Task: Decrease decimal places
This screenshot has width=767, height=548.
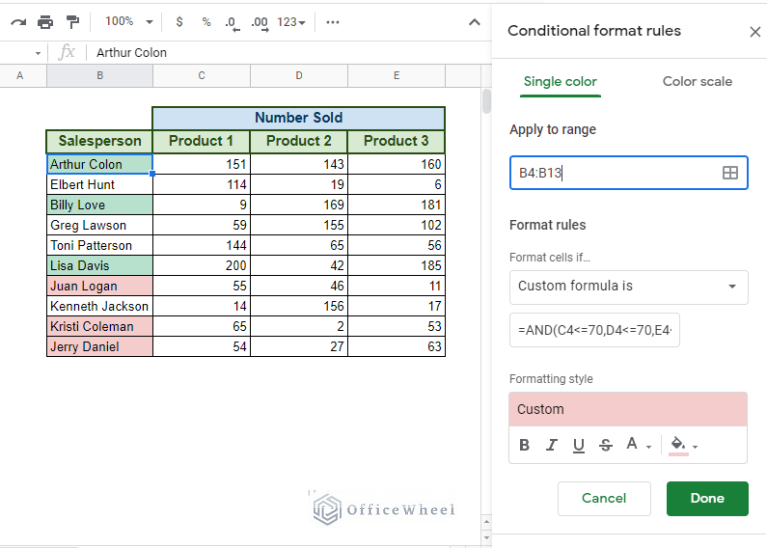Action: click(232, 21)
